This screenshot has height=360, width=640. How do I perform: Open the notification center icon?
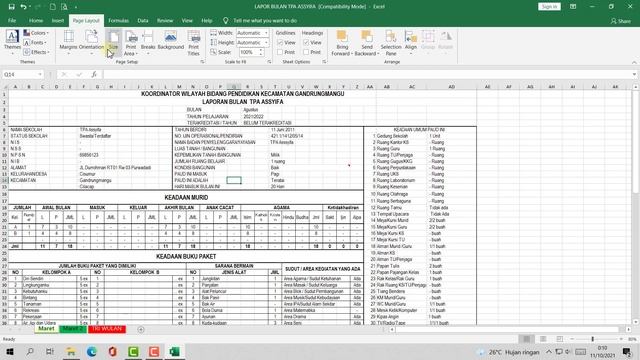click(627, 352)
